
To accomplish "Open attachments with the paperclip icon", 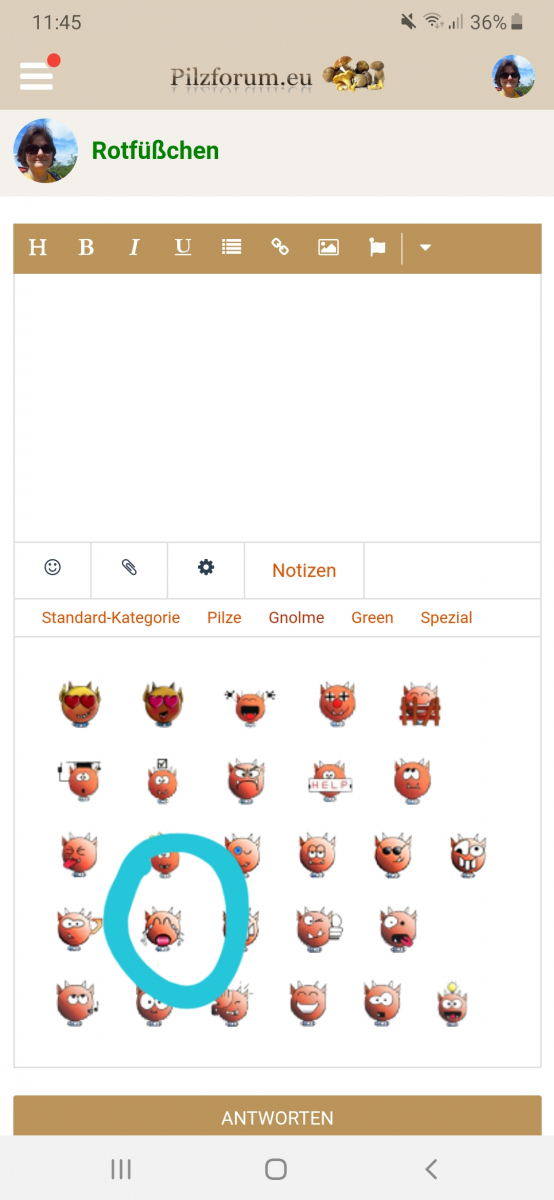I will (129, 568).
